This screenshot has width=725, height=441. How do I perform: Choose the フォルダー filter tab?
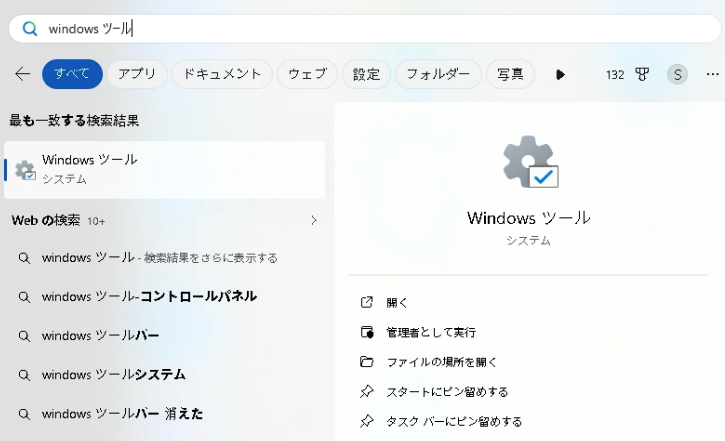click(x=438, y=74)
